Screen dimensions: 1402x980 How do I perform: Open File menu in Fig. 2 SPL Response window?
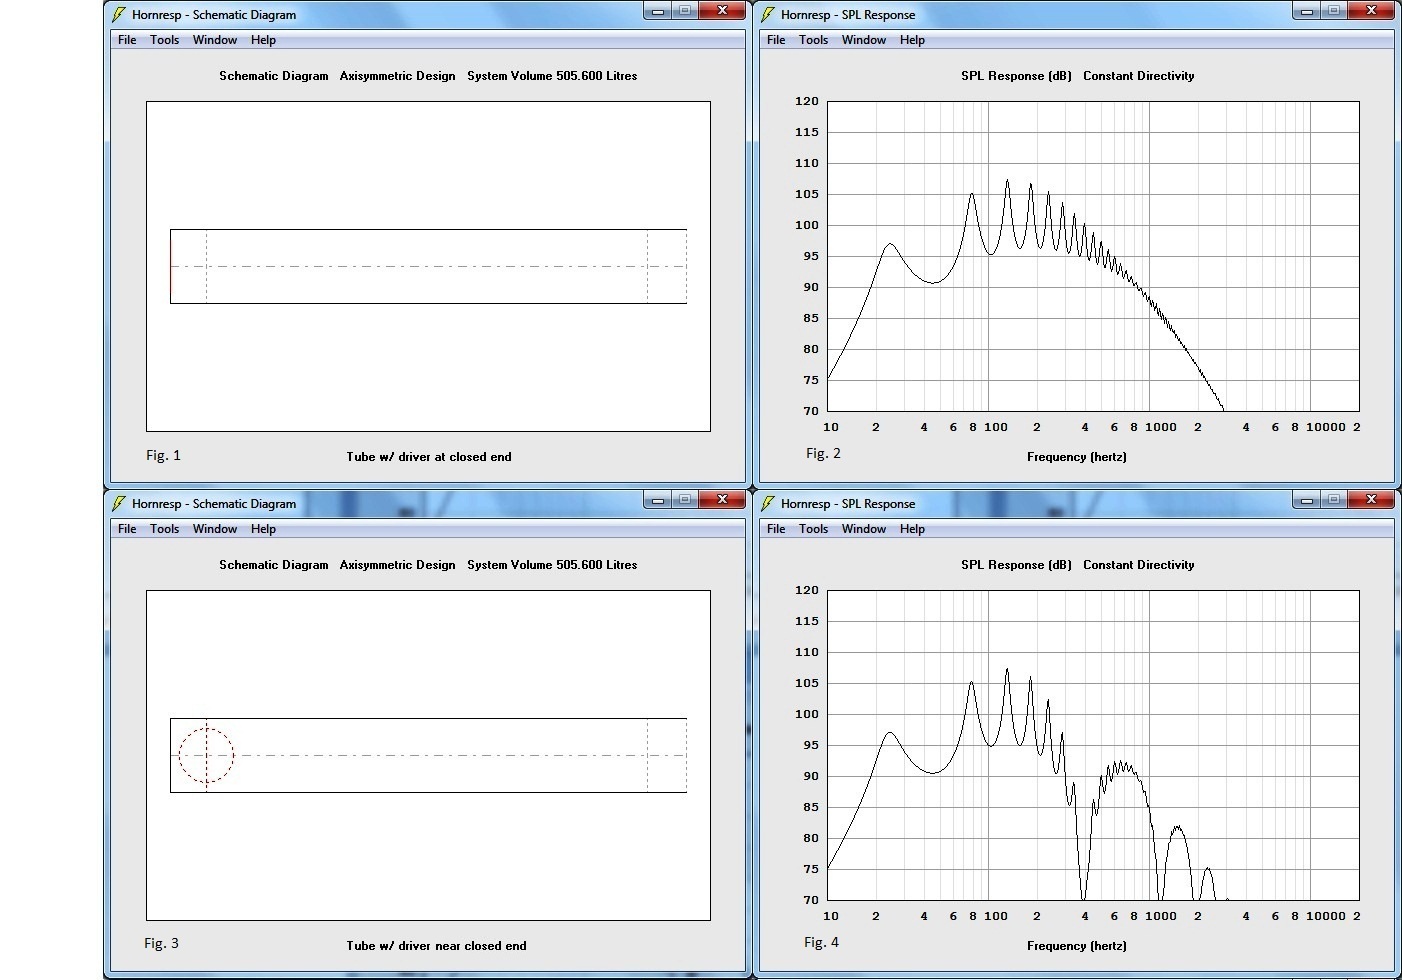tap(776, 40)
